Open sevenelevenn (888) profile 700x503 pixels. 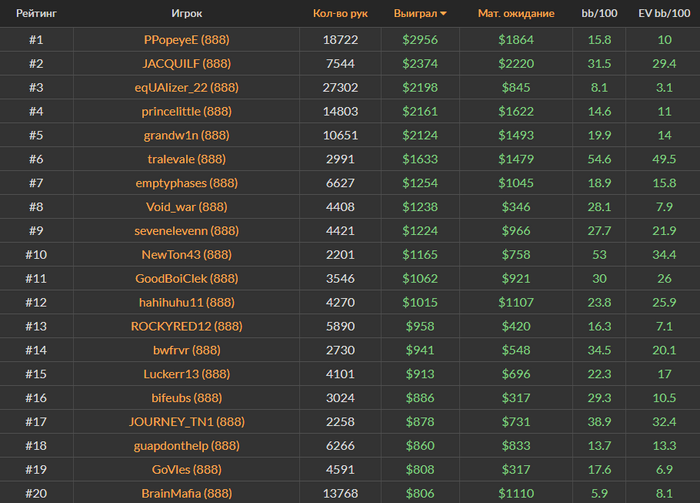pyautogui.click(x=186, y=231)
